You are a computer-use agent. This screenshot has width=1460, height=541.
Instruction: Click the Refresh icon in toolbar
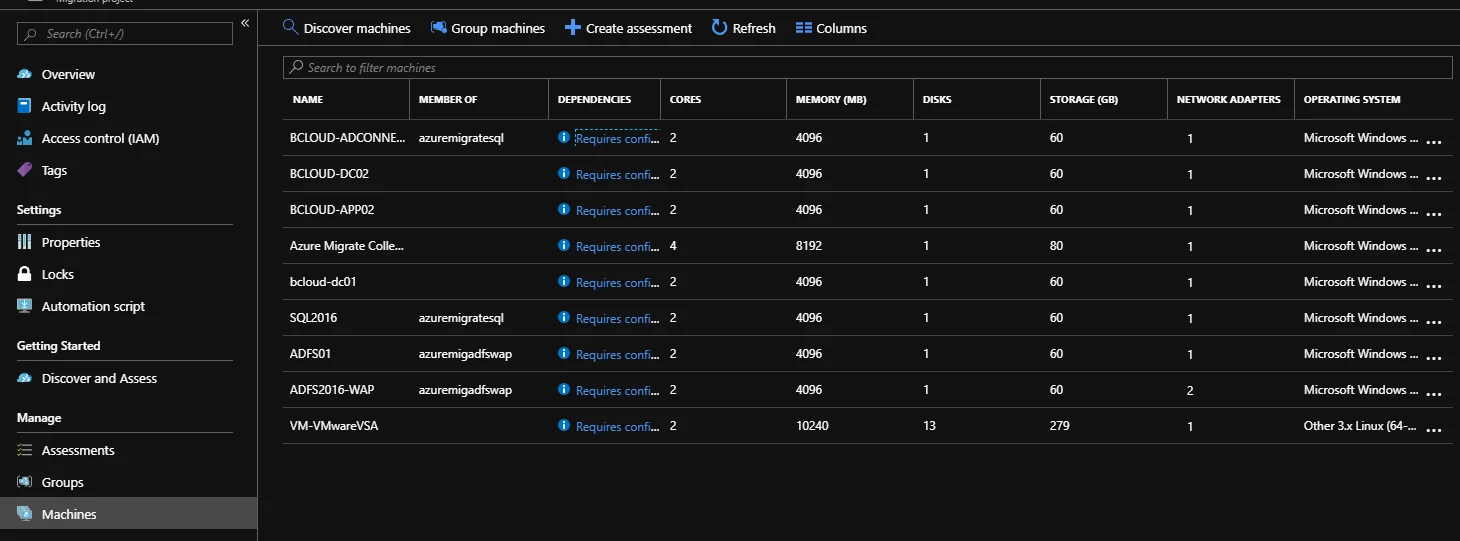coord(719,27)
